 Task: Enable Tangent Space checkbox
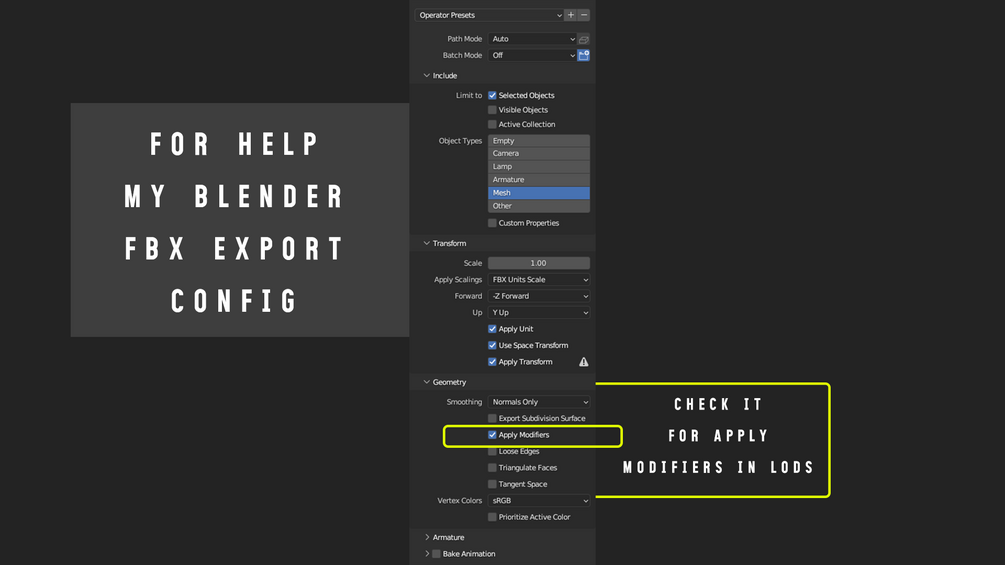[x=492, y=485]
